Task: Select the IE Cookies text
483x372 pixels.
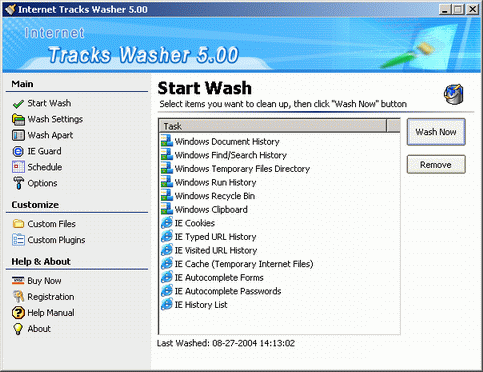Action: pyautogui.click(x=195, y=223)
